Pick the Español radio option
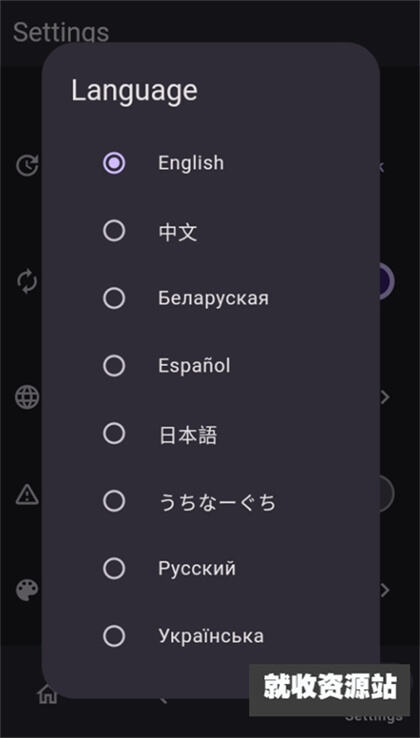Image resolution: width=420 pixels, height=738 pixels. (114, 366)
